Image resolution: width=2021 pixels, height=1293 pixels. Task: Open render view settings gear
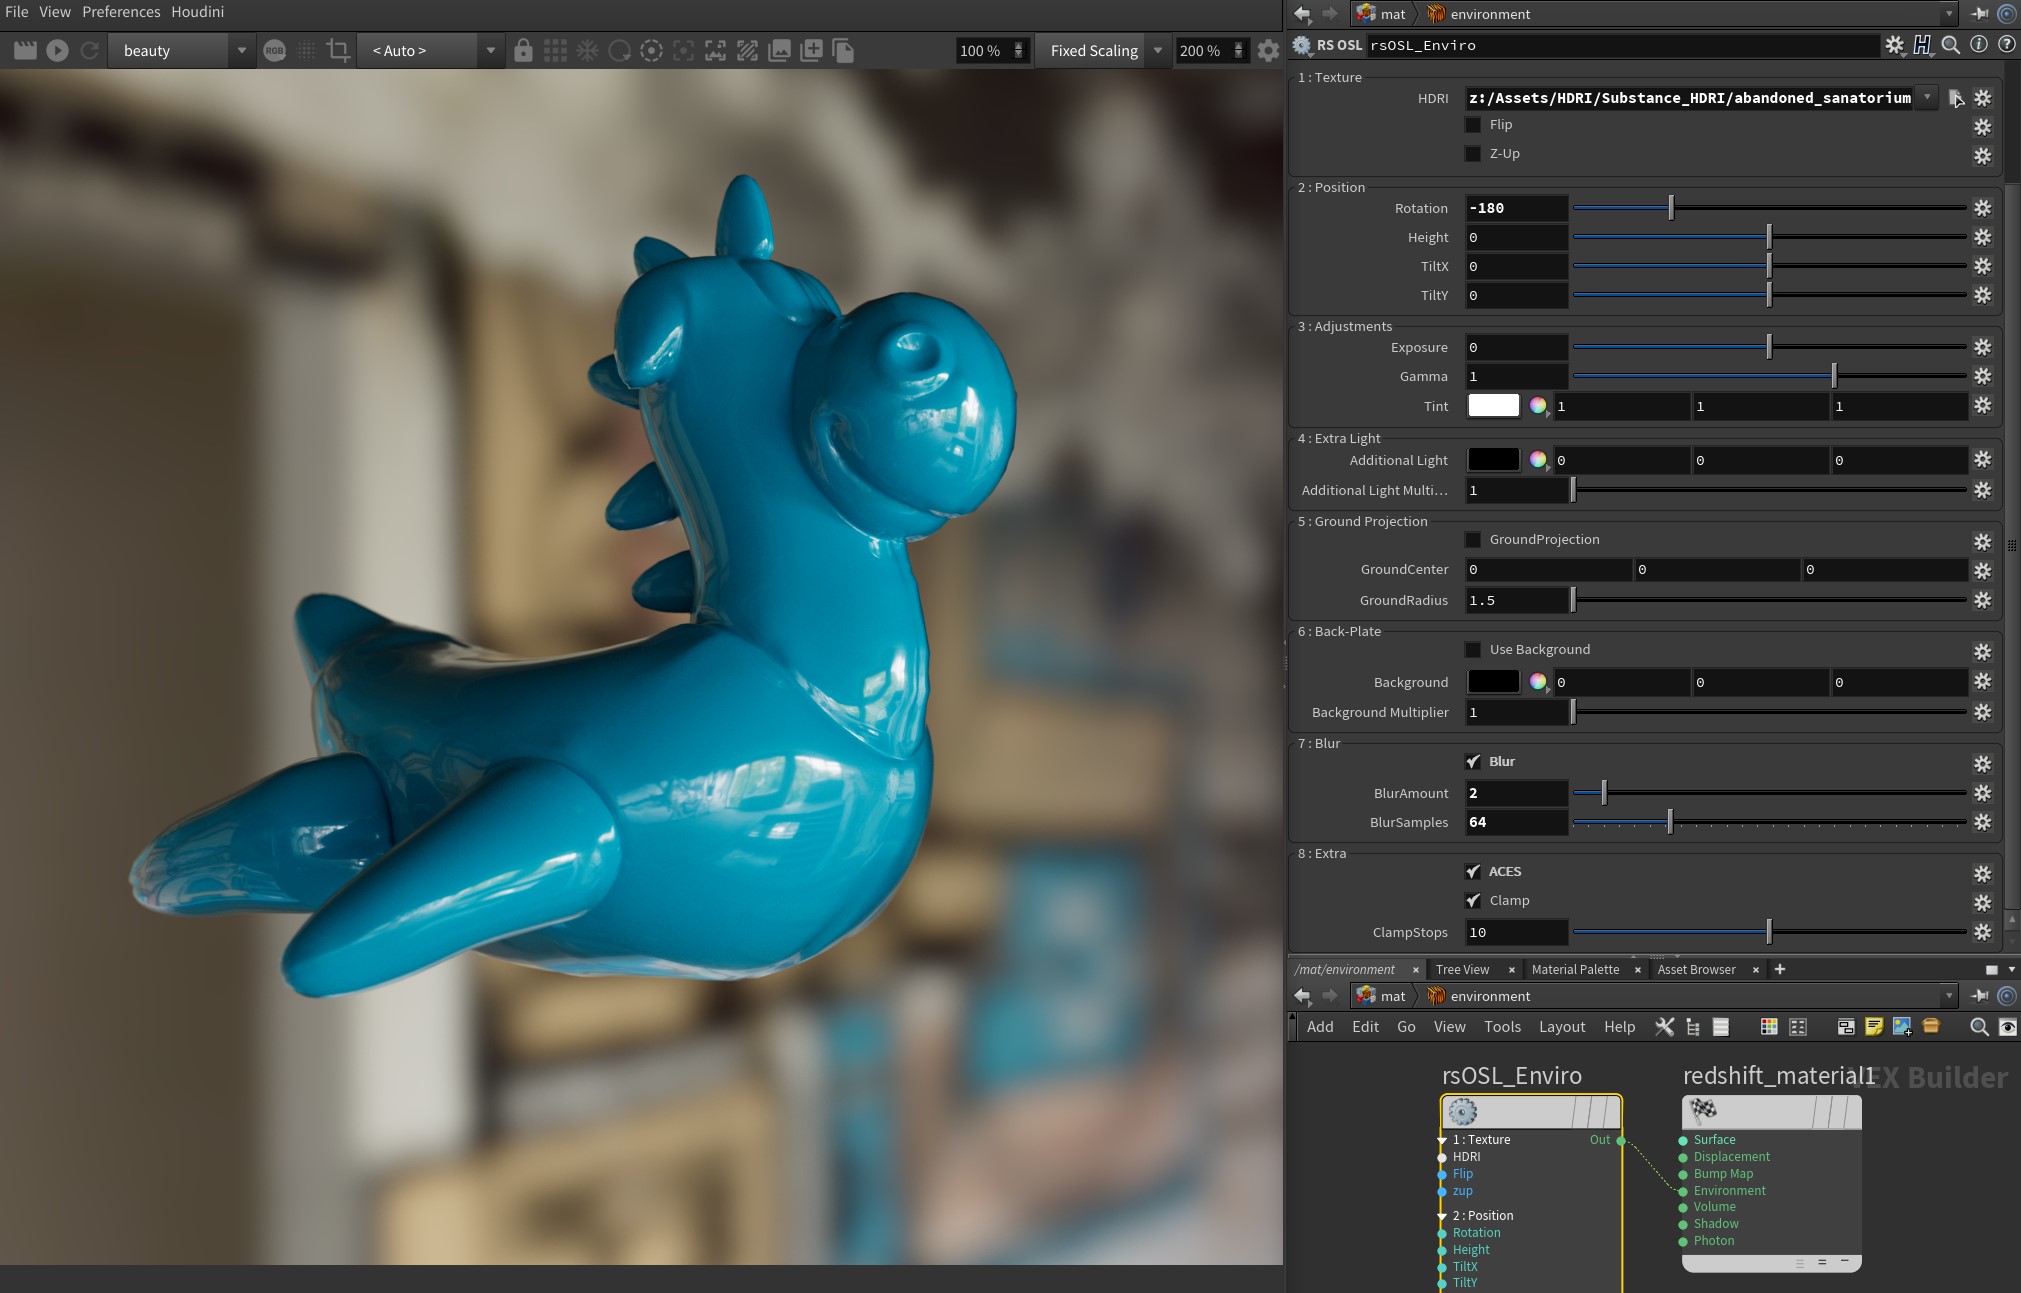click(x=1268, y=50)
